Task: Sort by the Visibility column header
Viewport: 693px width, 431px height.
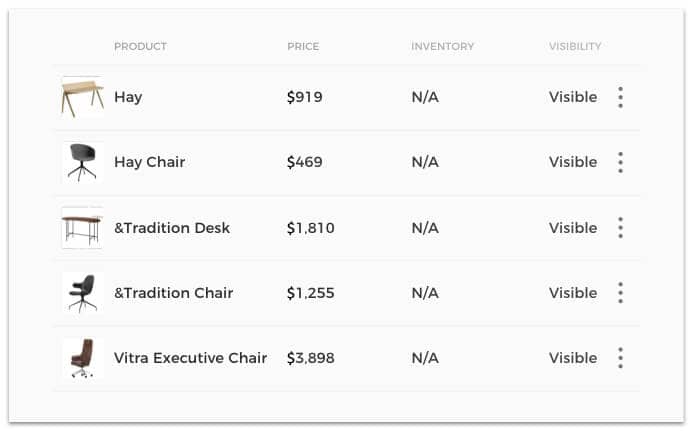Action: tap(575, 46)
